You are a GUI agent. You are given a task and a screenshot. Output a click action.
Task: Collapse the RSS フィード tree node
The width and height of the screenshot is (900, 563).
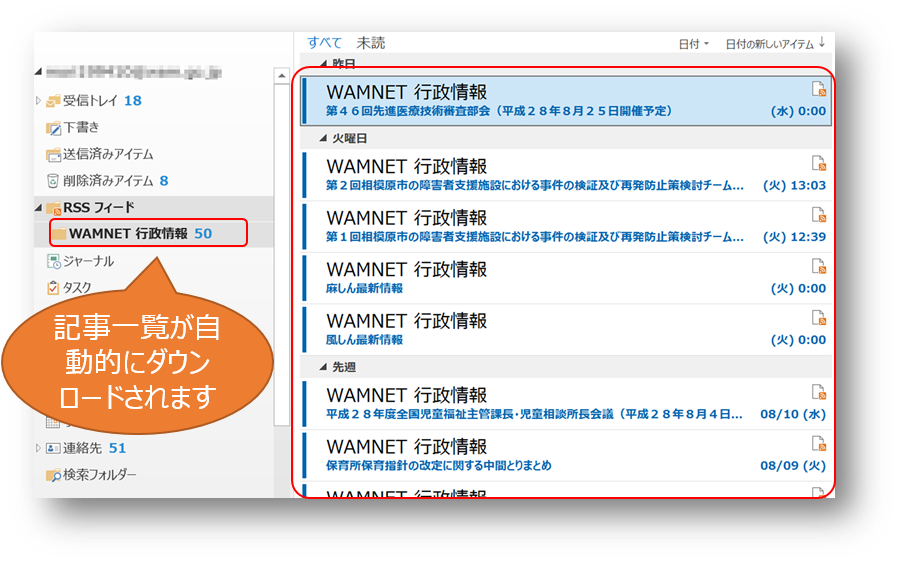(38, 208)
